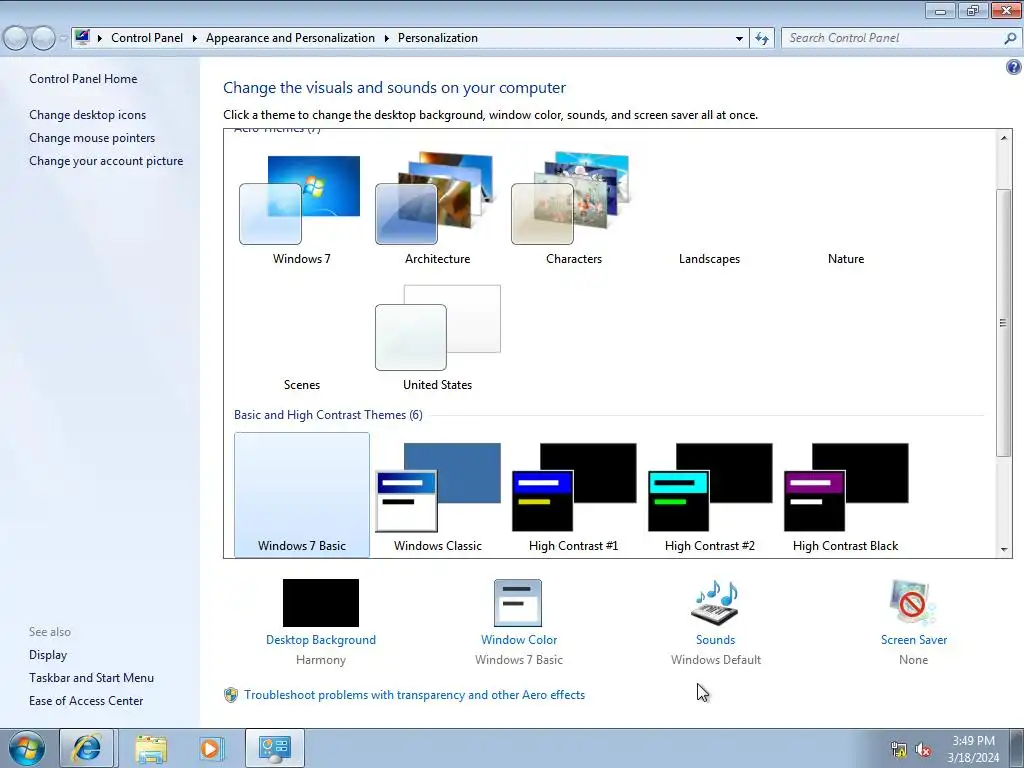The image size is (1024, 768).
Task: Click the Window Color link text
Action: pos(519,640)
